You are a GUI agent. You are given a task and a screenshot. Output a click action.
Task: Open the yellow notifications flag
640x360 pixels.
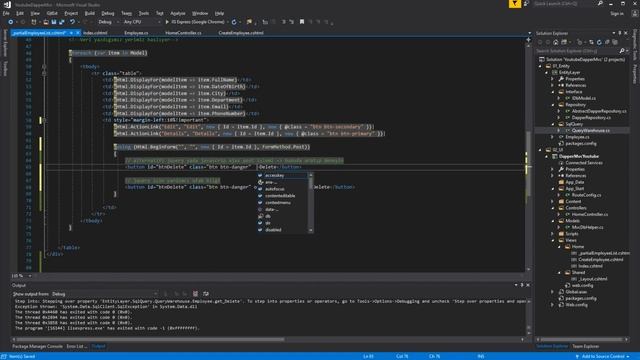pyautogui.click(x=515, y=4)
